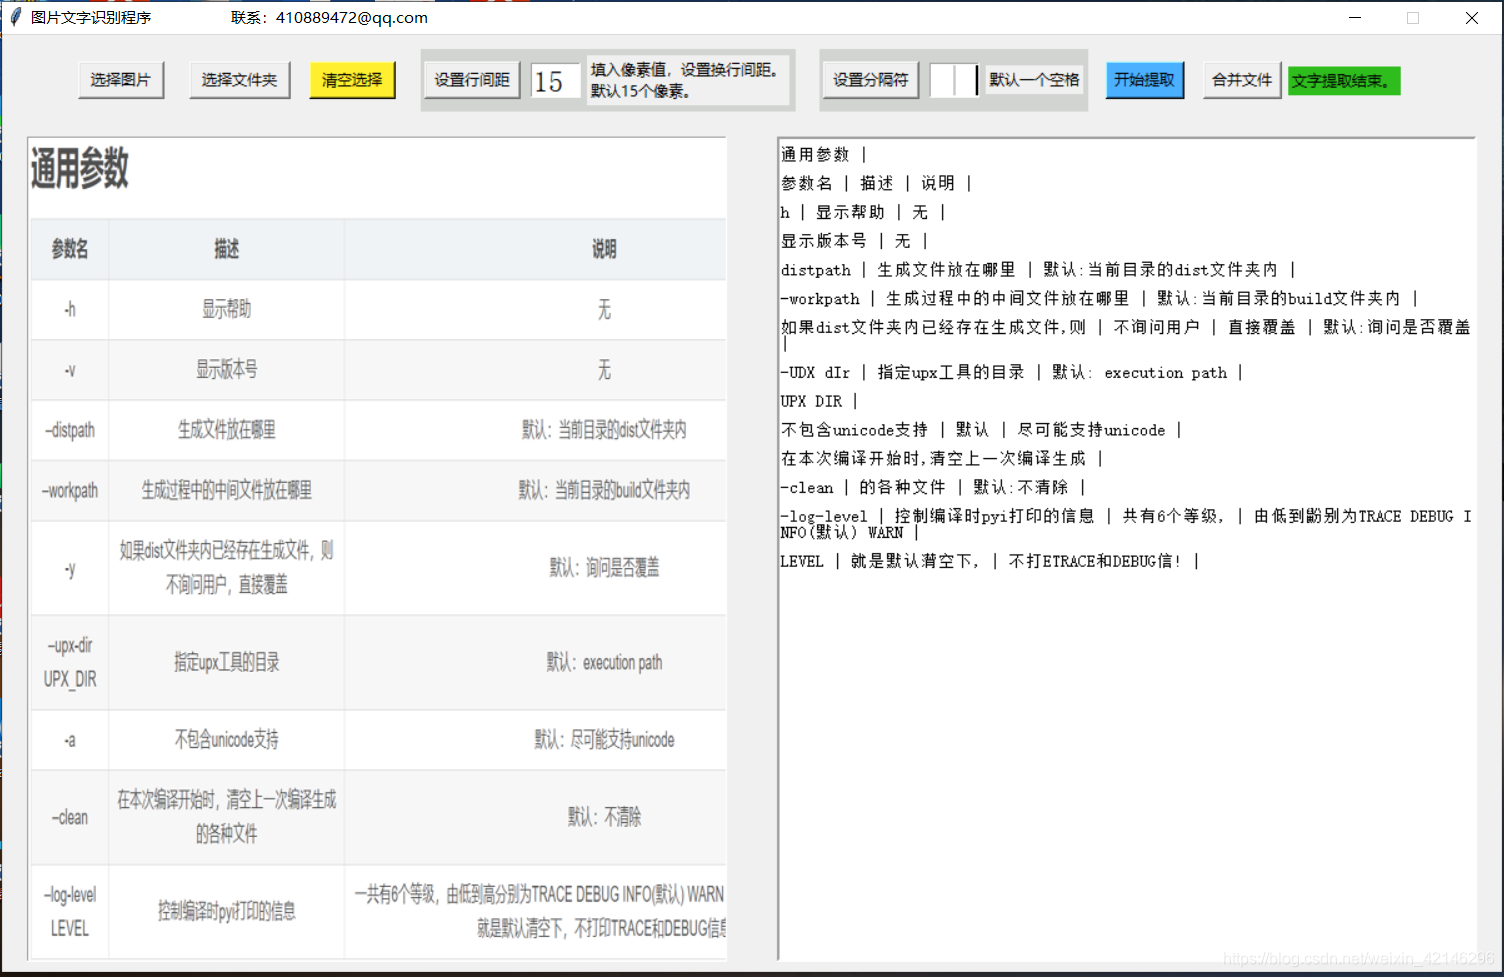This screenshot has width=1504, height=977.
Task: Click --log-level LEVEL cell in preview
Action: point(70,912)
